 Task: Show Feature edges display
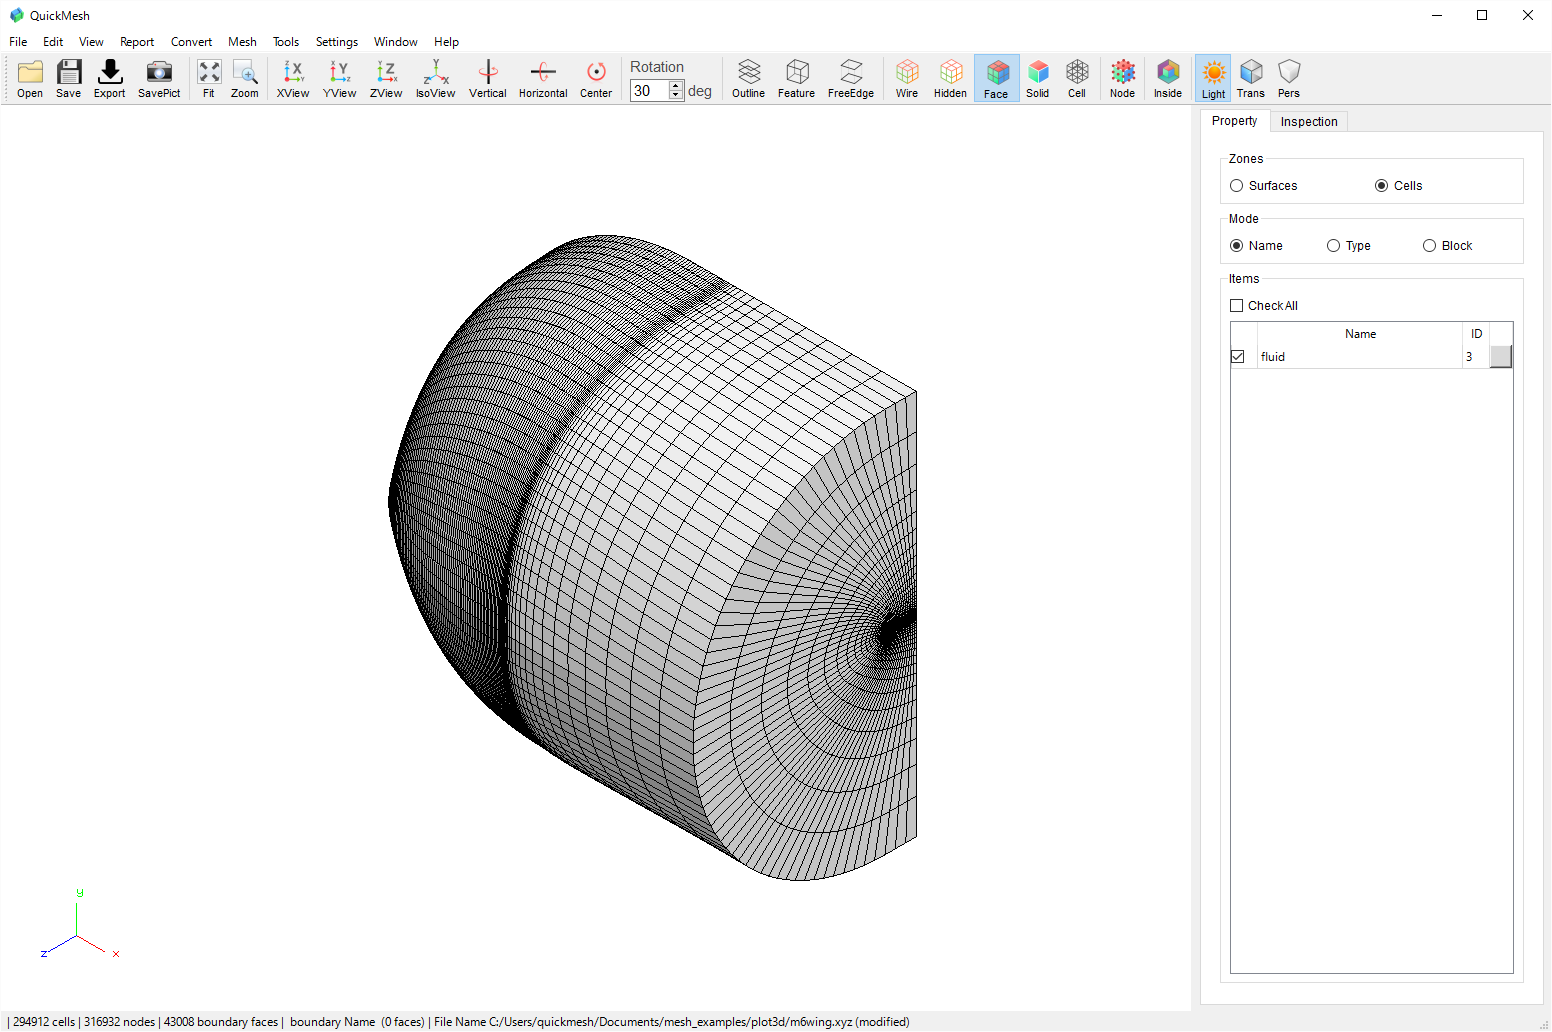click(797, 78)
